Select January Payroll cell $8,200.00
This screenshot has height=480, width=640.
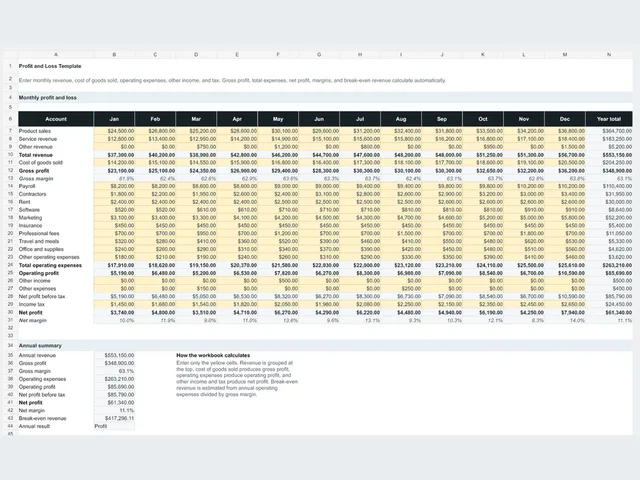[114, 186]
